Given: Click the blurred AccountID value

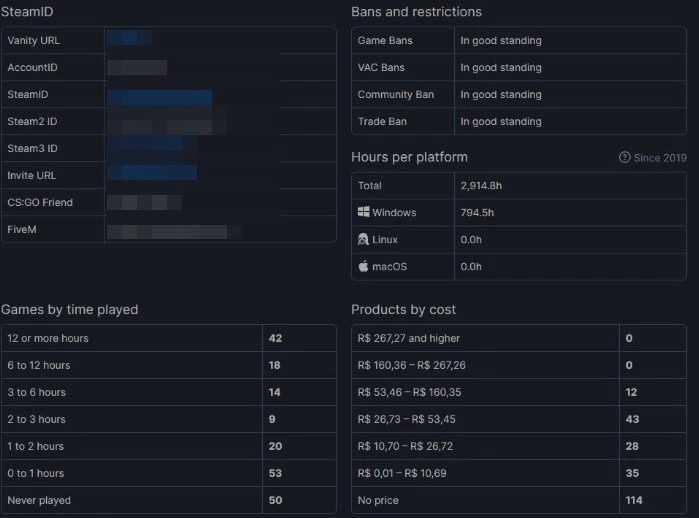Looking at the screenshot, I should [x=137, y=68].
